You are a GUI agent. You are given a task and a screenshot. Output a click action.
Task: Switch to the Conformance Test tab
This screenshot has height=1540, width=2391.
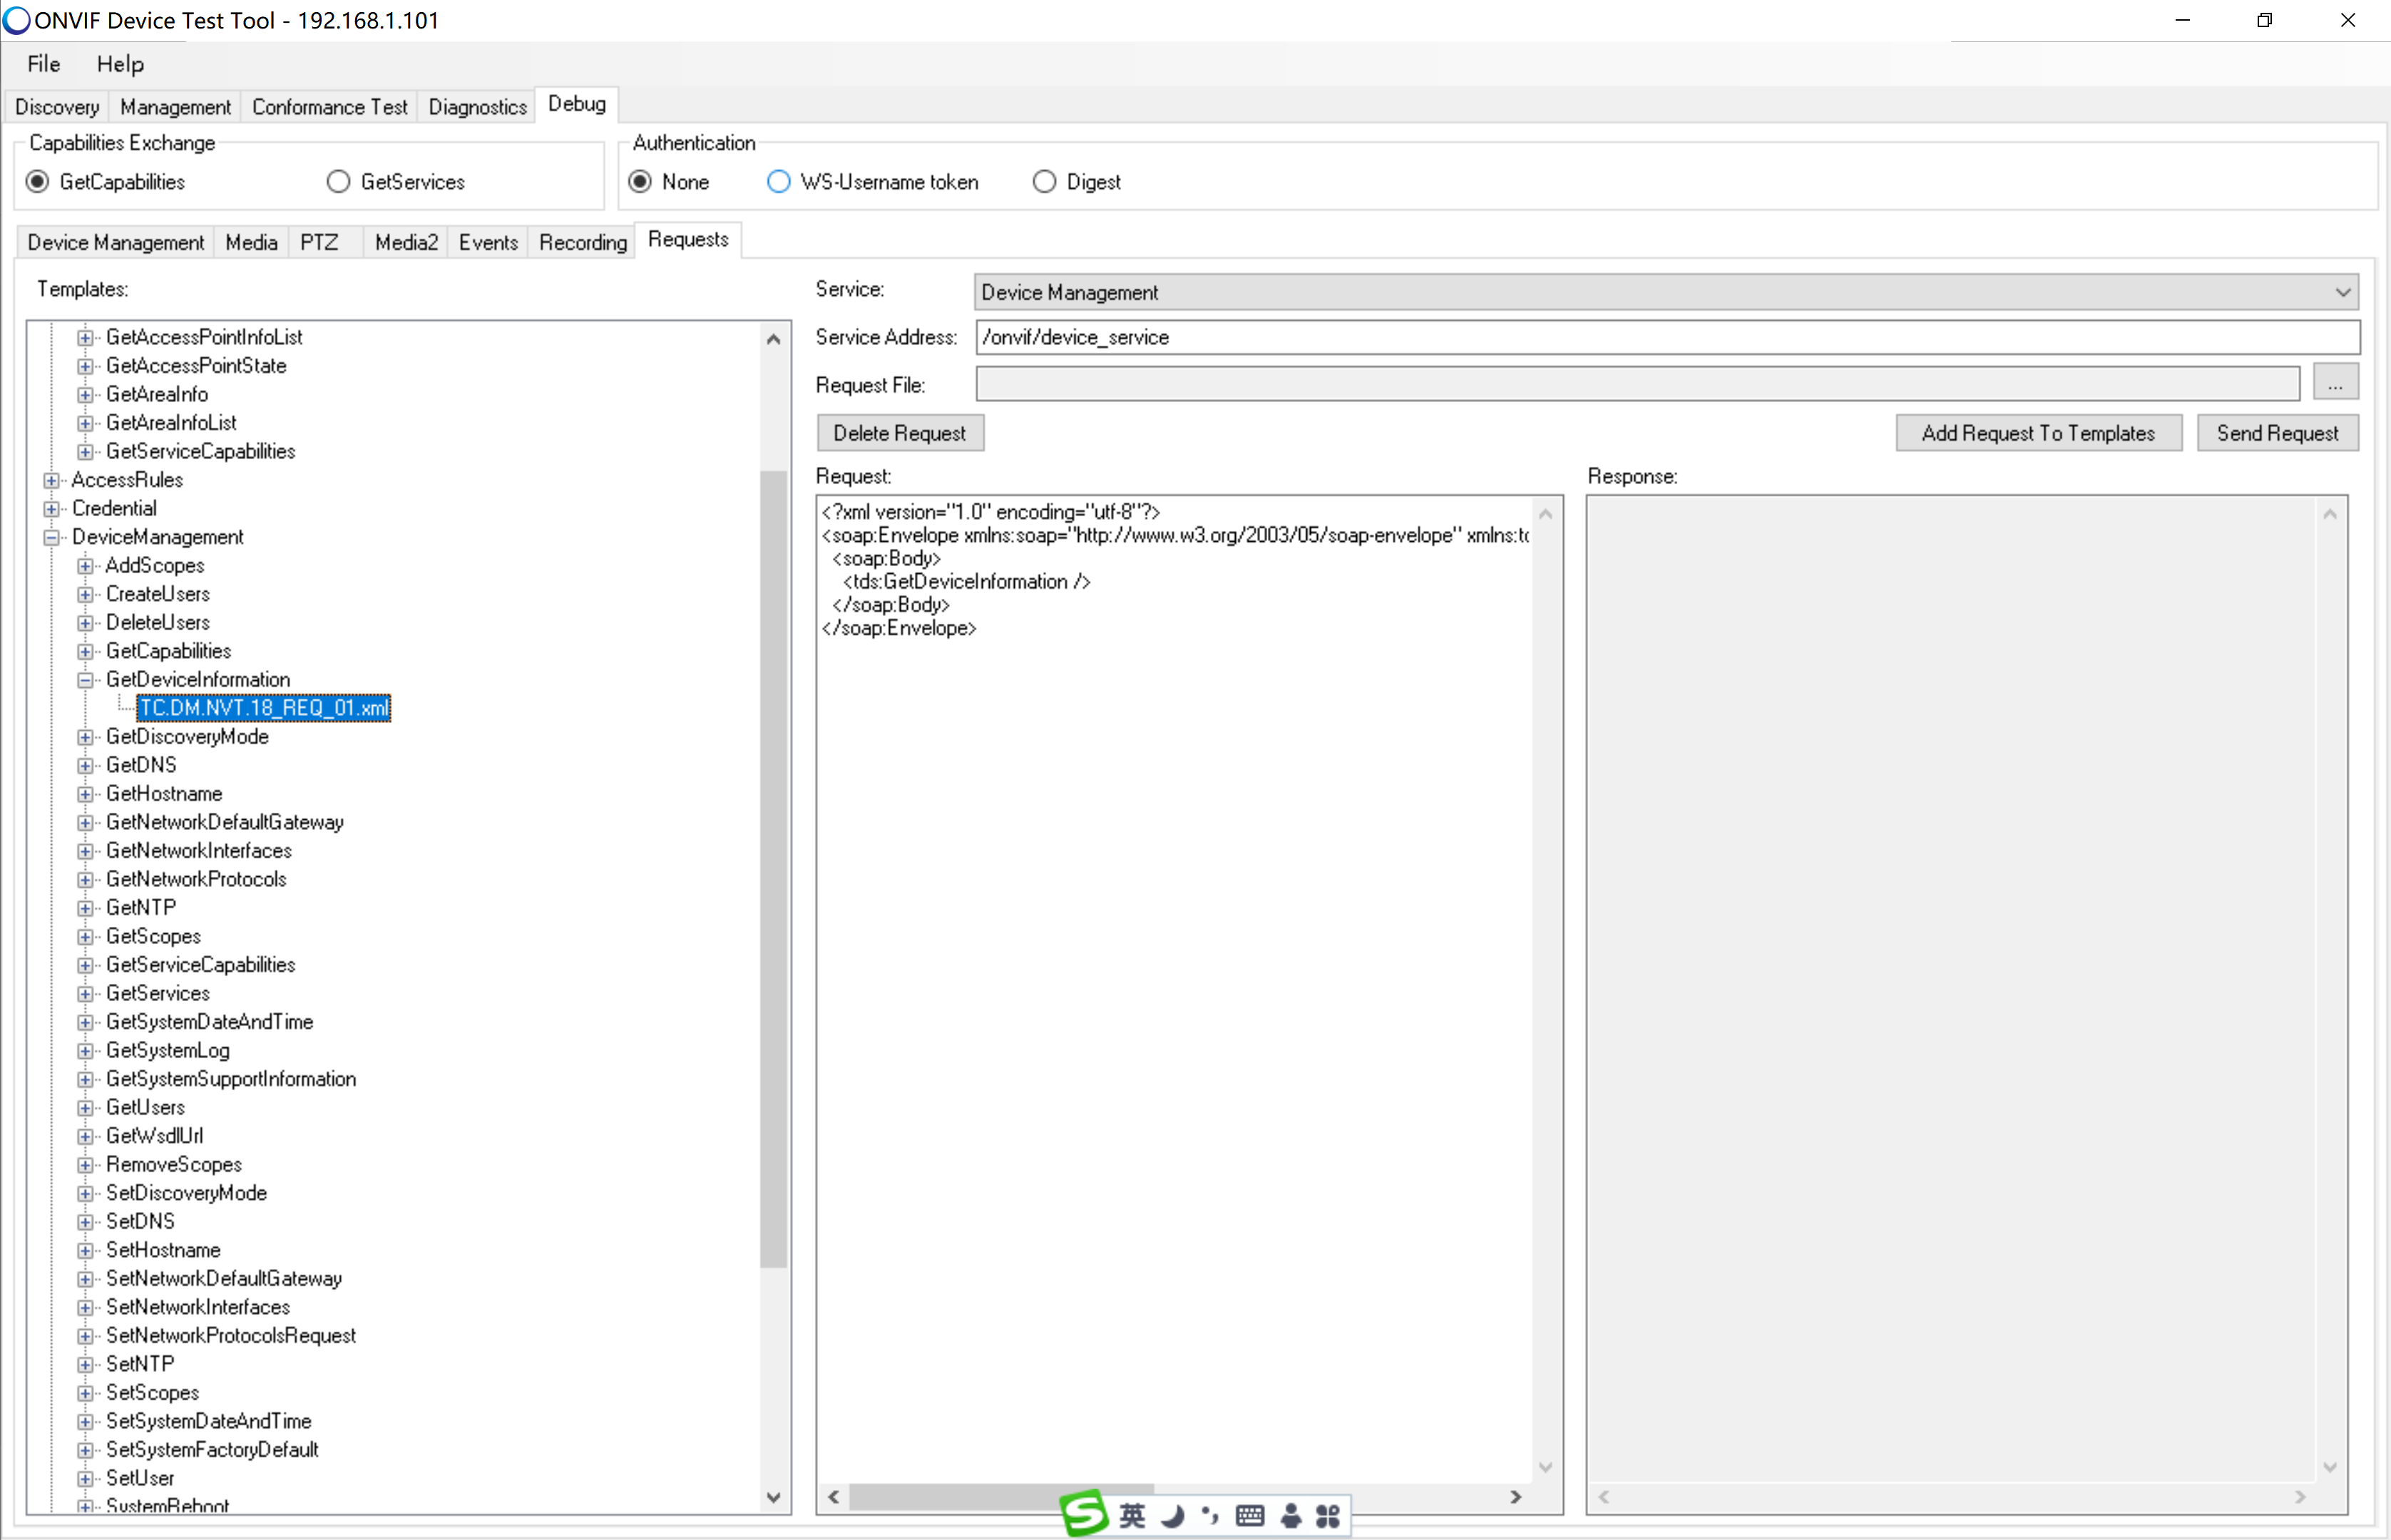(330, 106)
